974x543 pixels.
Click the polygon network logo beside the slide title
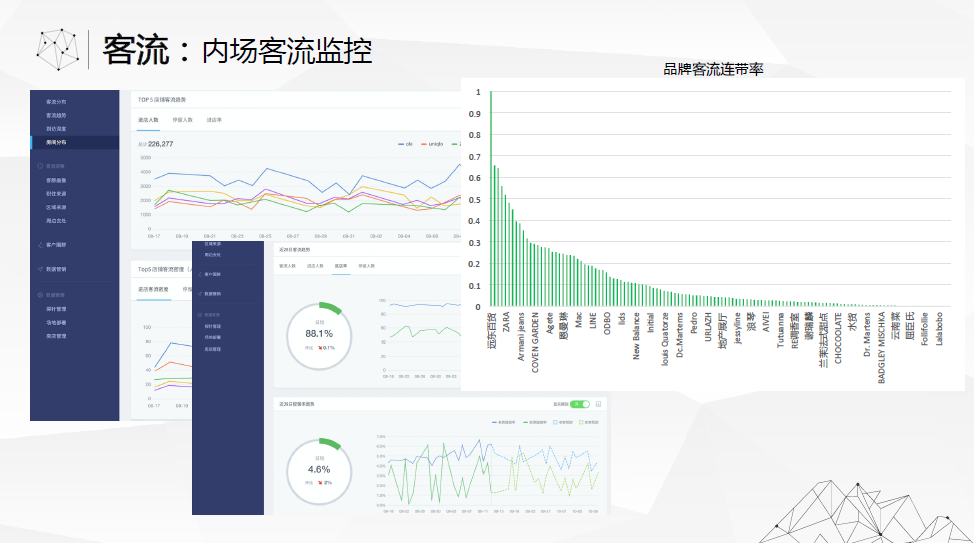point(58,49)
